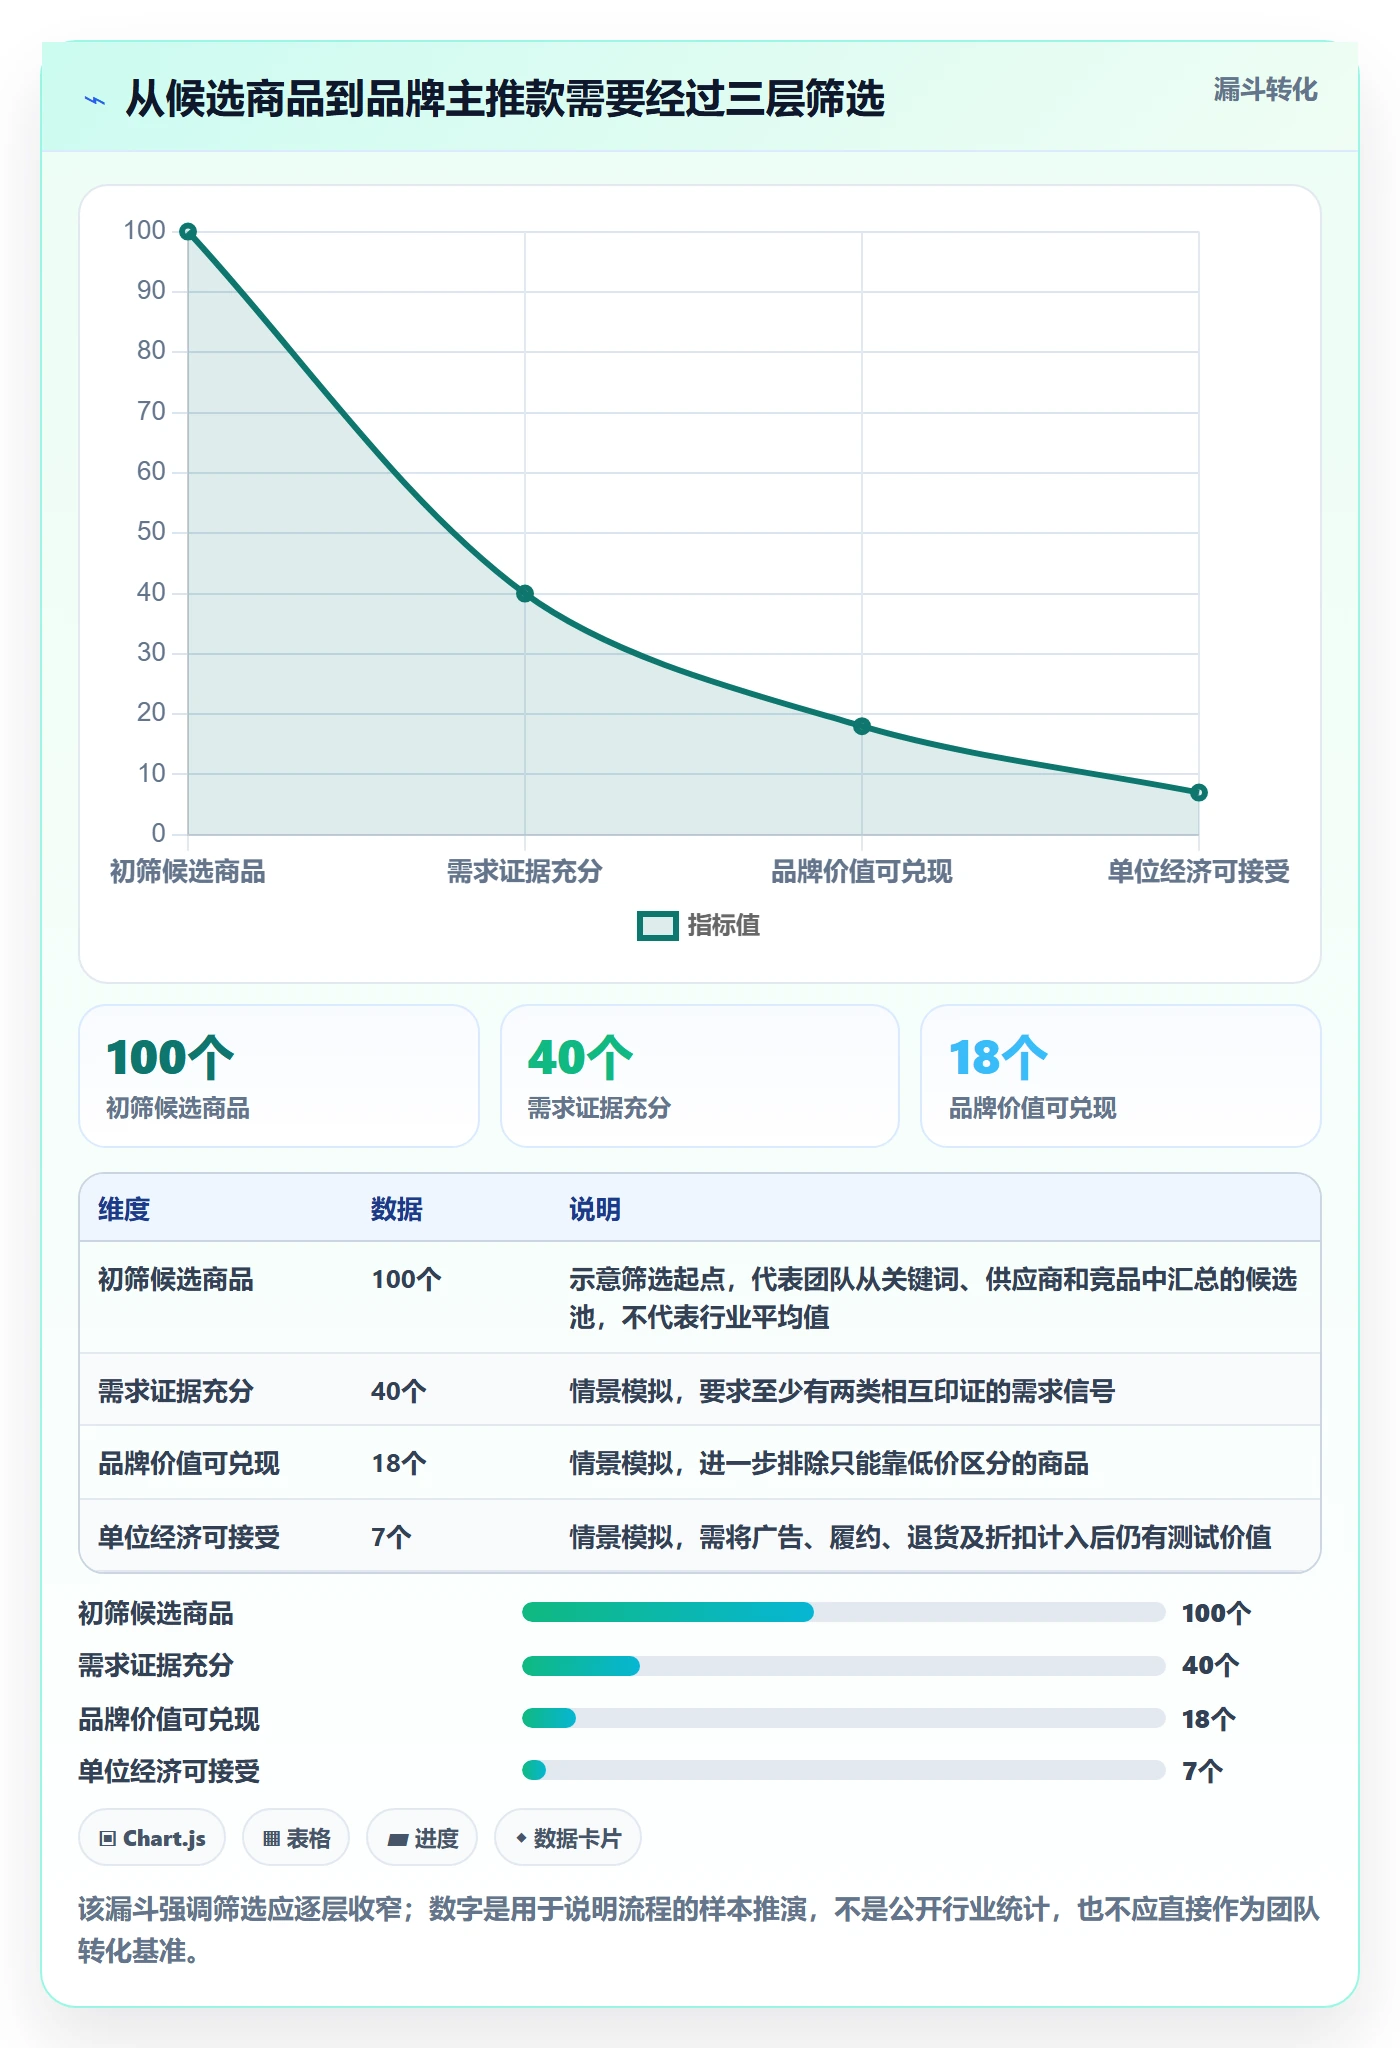Screen dimensions: 1400x2048
Task: Toggle the 指标值 legend swatch
Action: click(658, 926)
